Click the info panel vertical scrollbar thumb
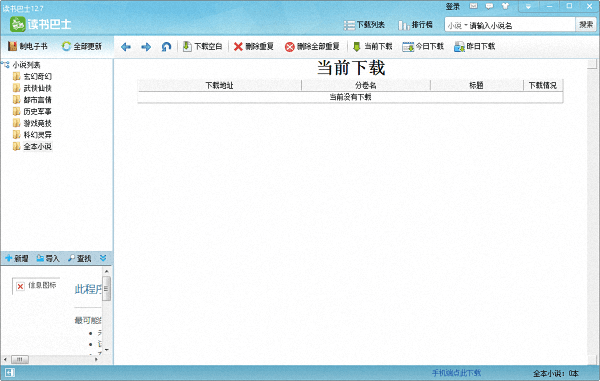 [106, 288]
